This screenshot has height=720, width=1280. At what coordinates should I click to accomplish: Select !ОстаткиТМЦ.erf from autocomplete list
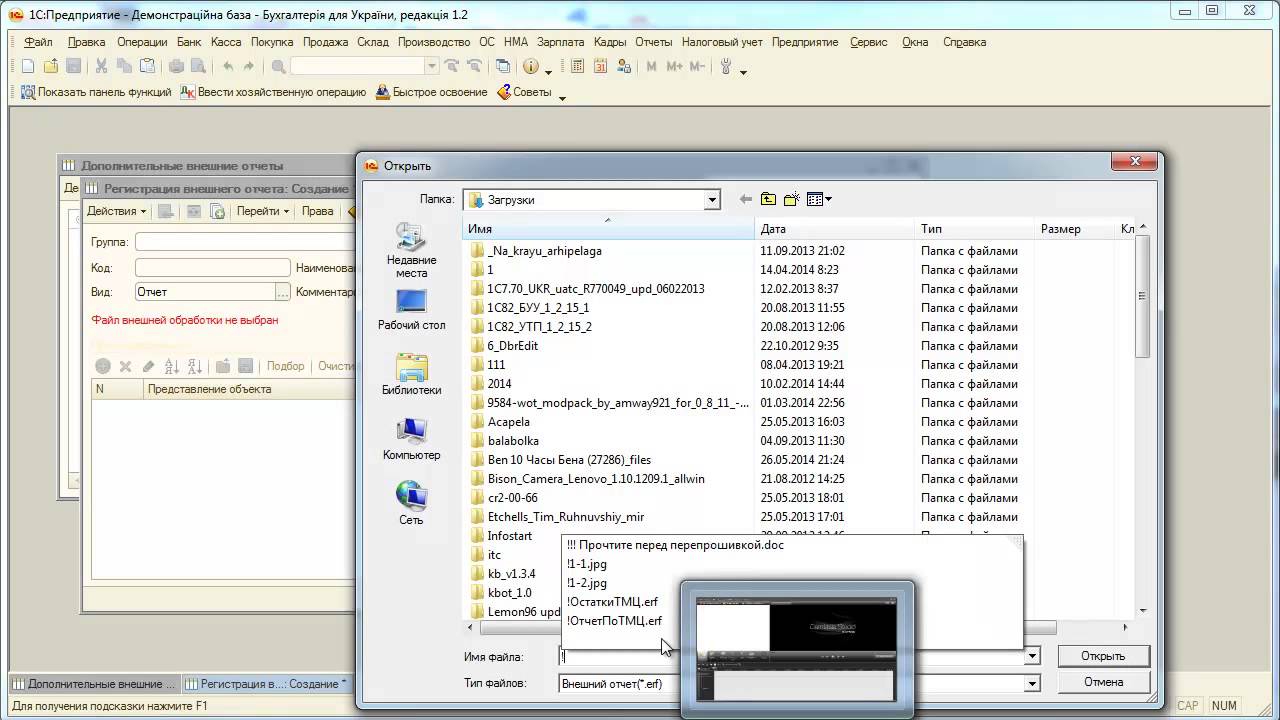[612, 602]
